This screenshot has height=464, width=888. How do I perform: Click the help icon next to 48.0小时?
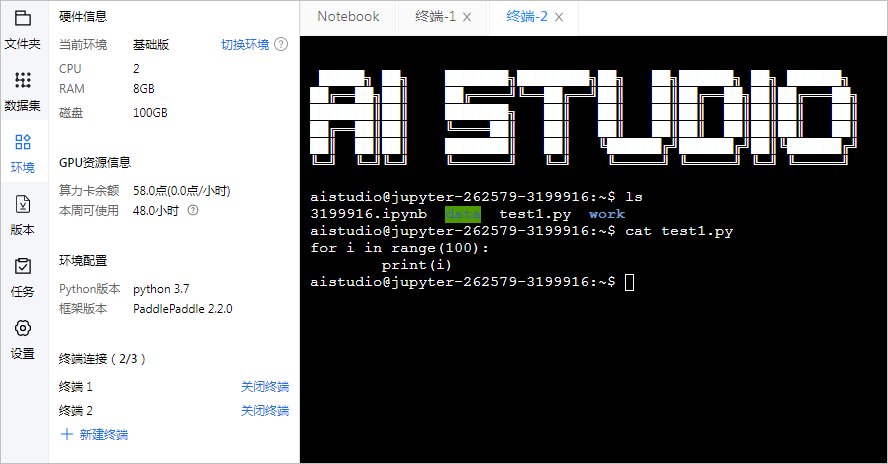(193, 210)
